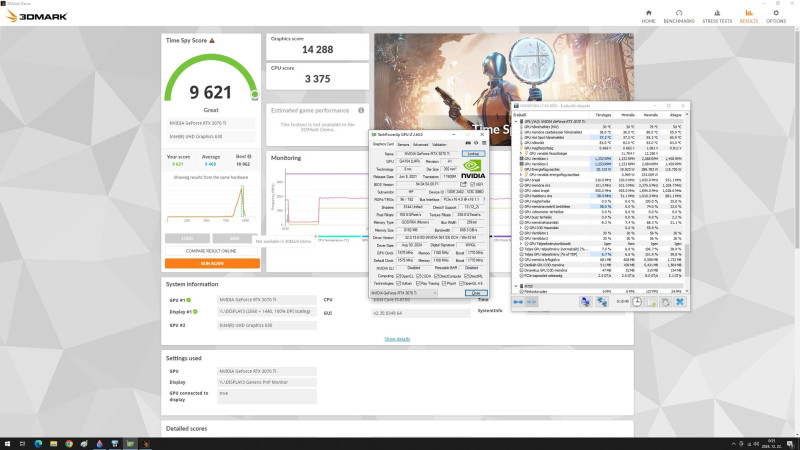Image resolution: width=800 pixels, height=450 pixels.
Task: Click the GPU-Z screenshot camera icon
Action: click(468, 143)
